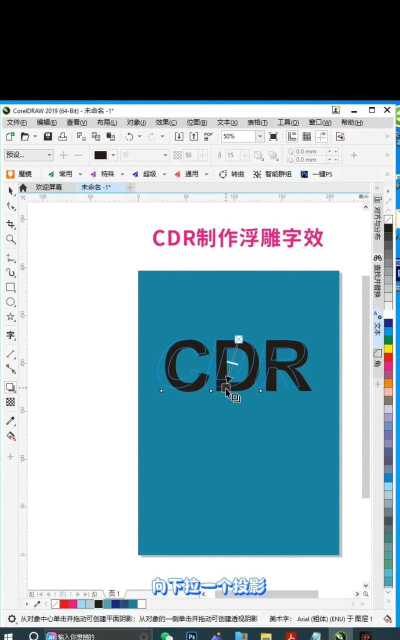400x640 pixels.
Task: Click the New document icon
Action: (x=10, y=136)
